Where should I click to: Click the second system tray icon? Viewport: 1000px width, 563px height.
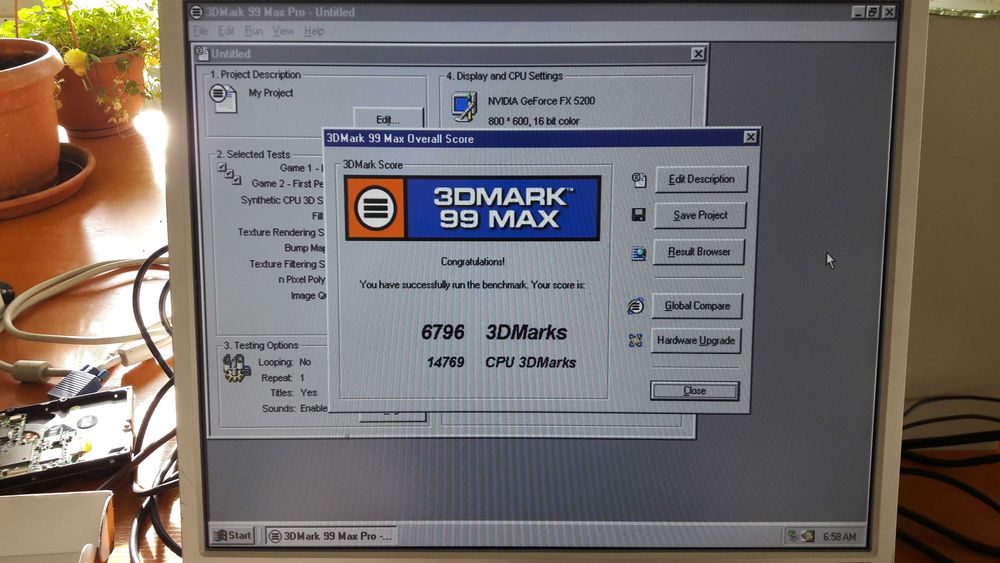(808, 536)
